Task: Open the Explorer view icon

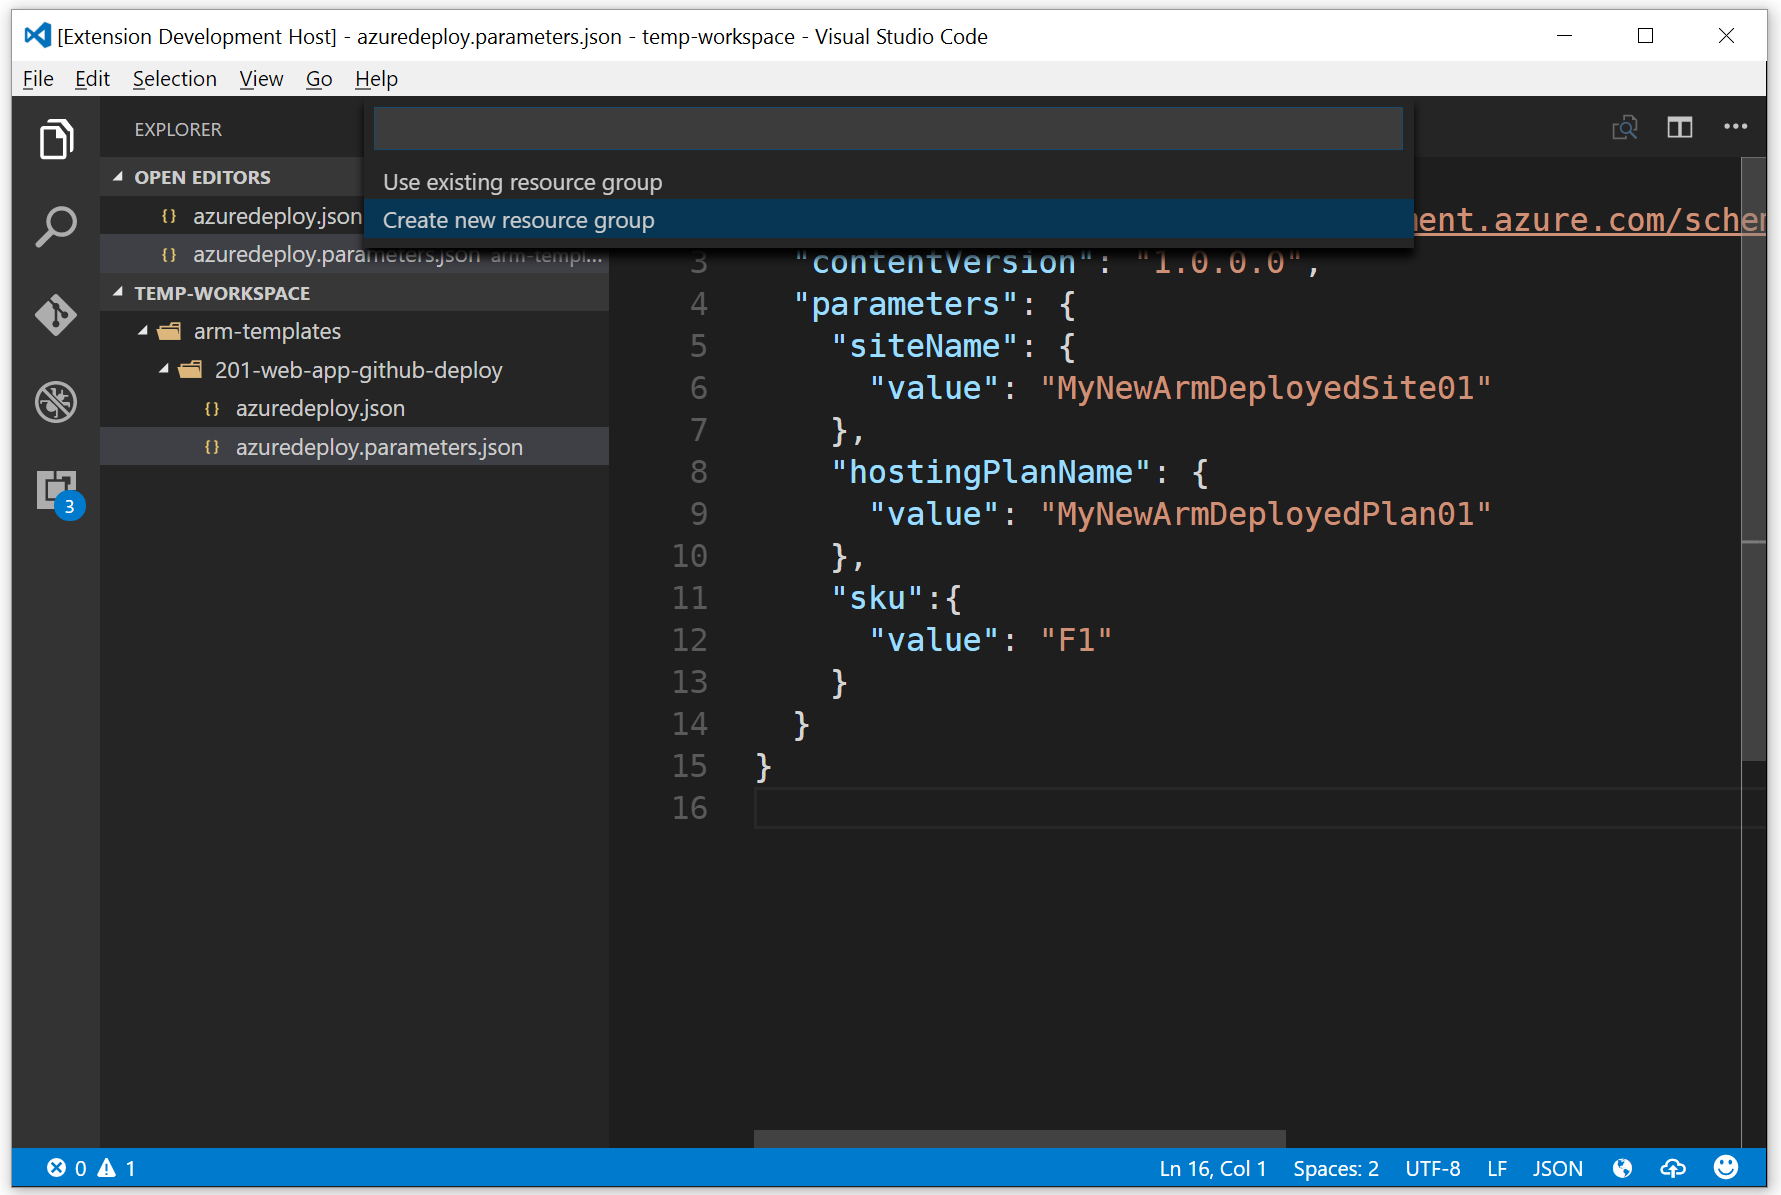Action: tap(56, 139)
